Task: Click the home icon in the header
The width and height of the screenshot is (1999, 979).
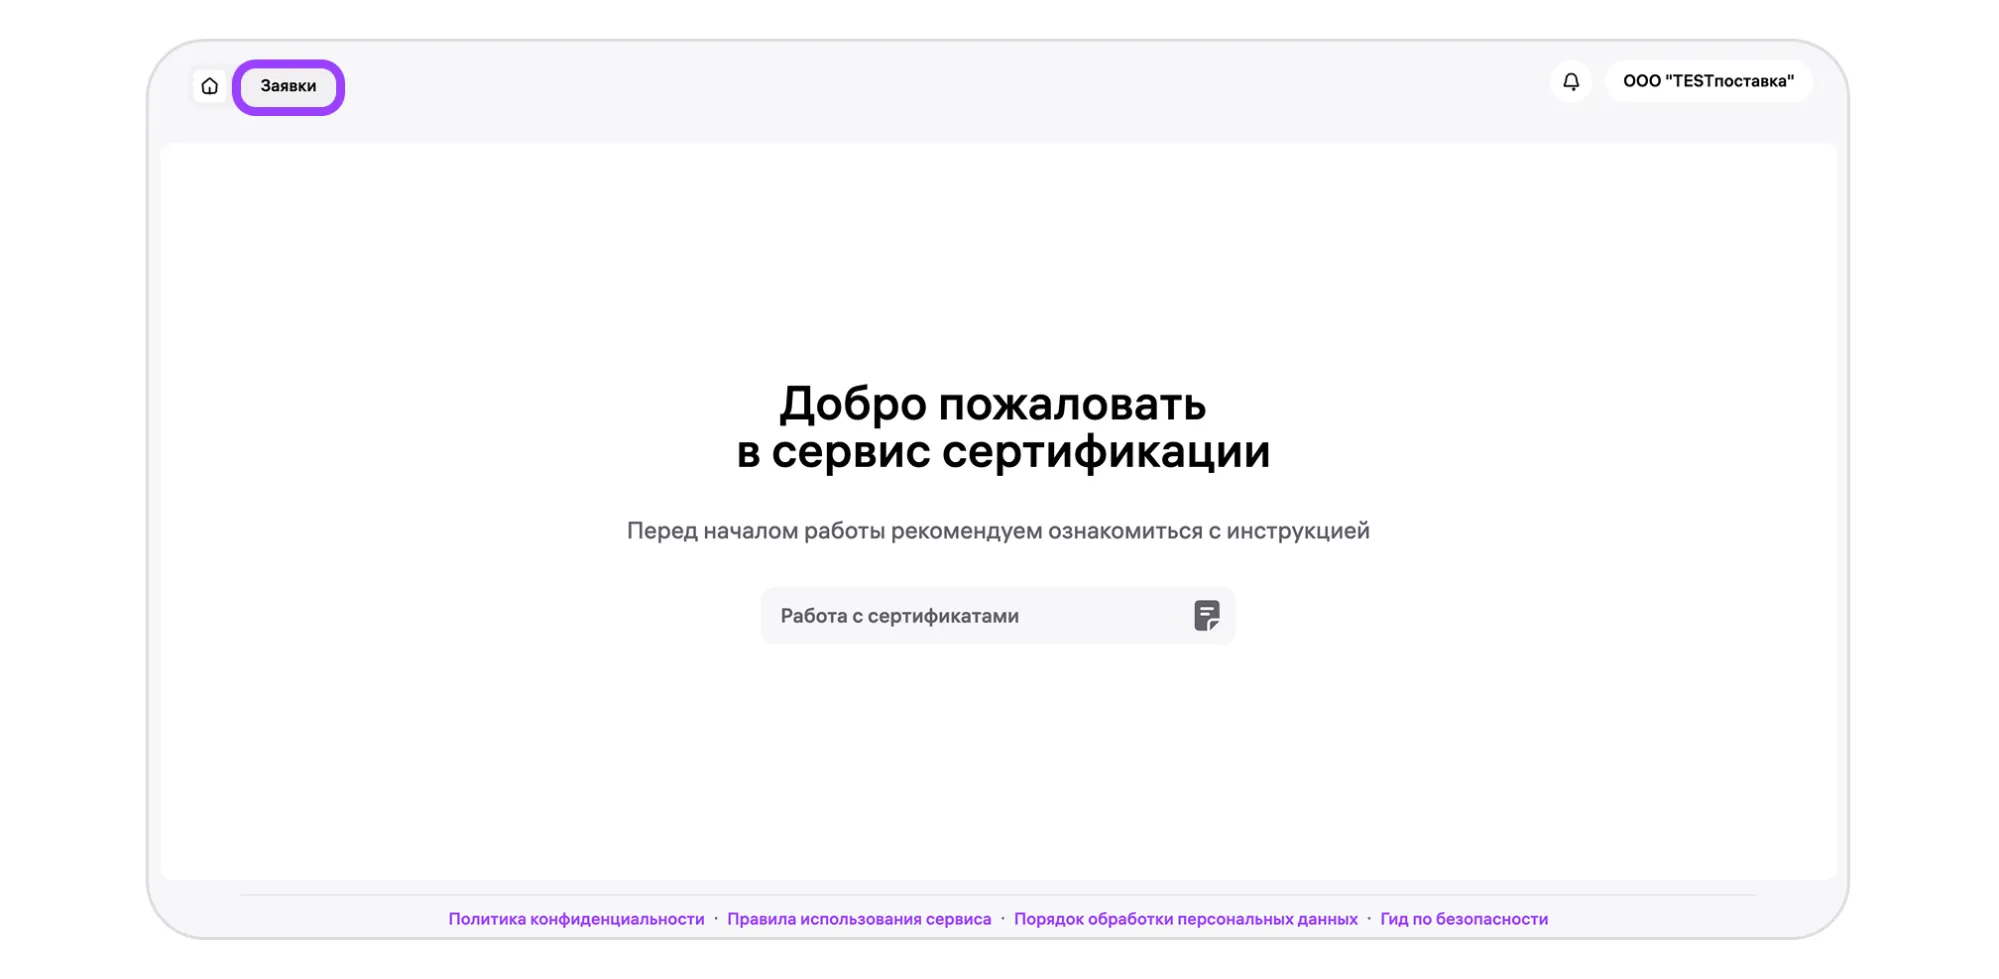Action: (x=209, y=86)
